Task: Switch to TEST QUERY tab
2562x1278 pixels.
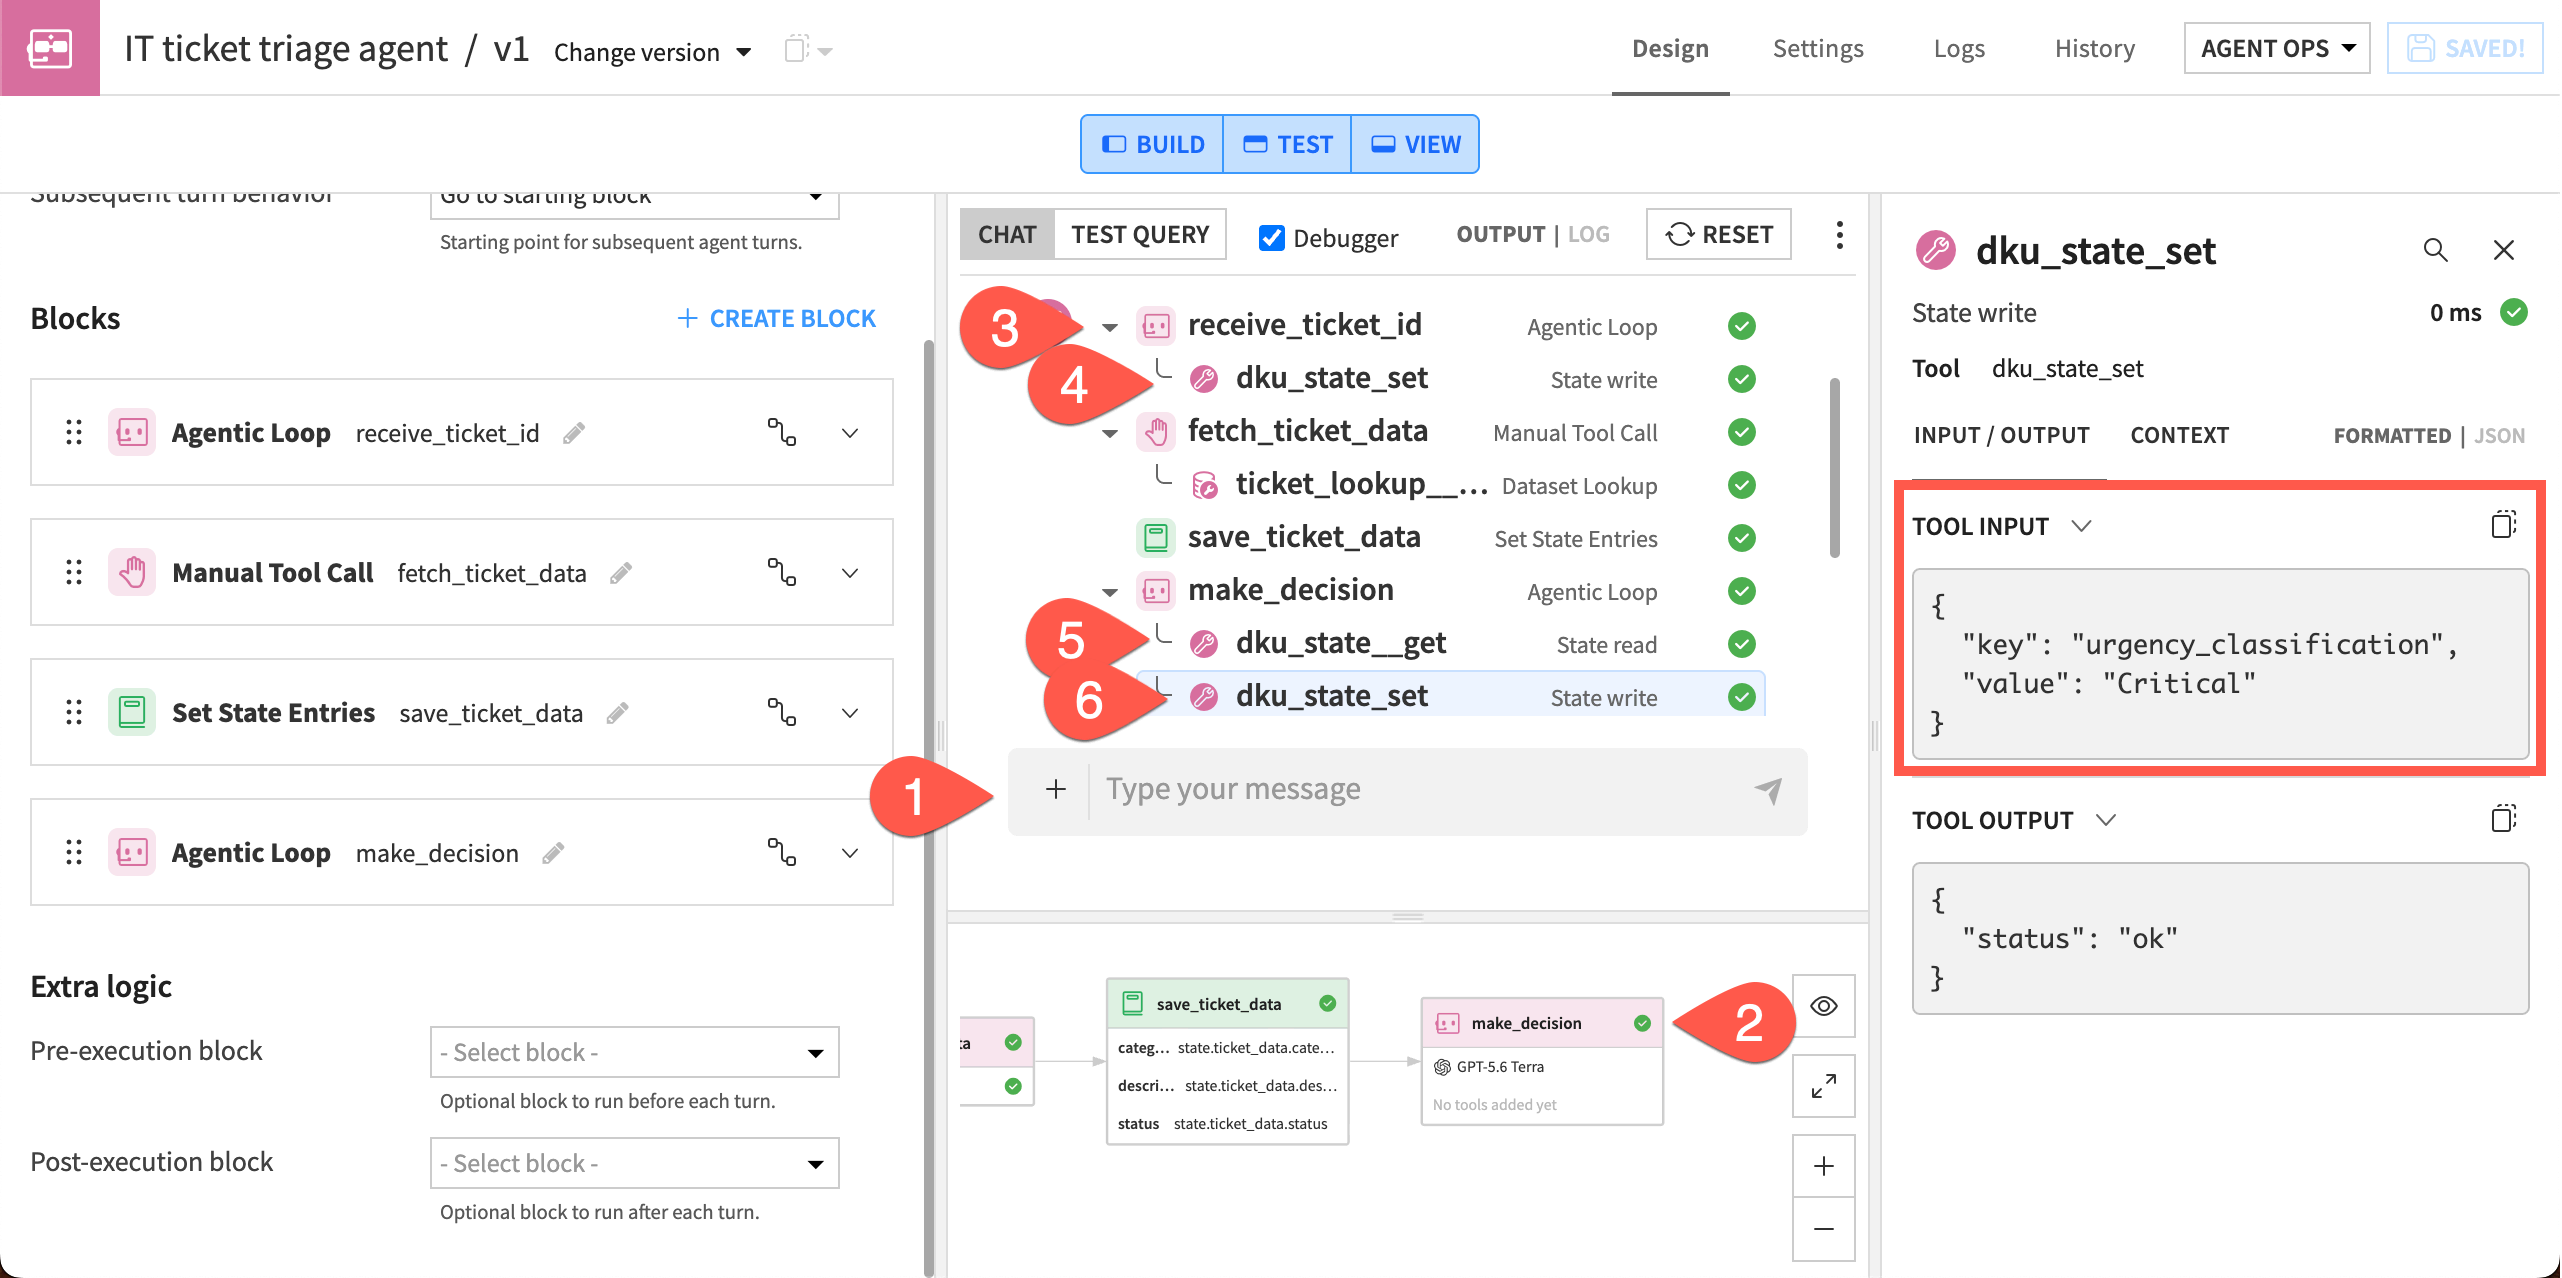Action: tap(1140, 234)
